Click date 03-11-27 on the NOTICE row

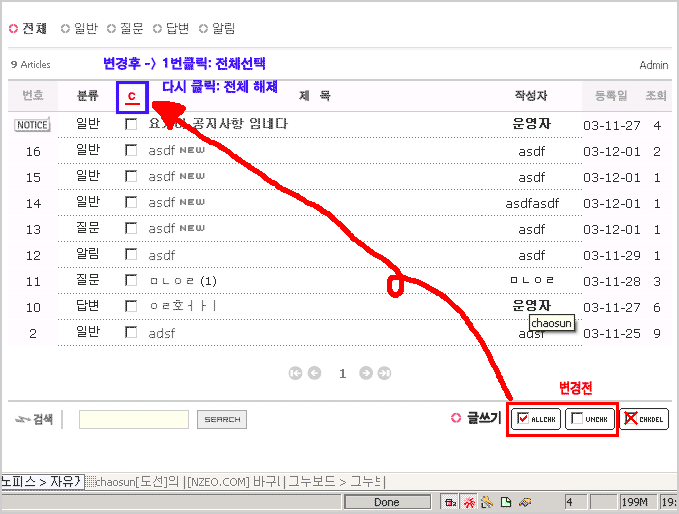tap(611, 126)
